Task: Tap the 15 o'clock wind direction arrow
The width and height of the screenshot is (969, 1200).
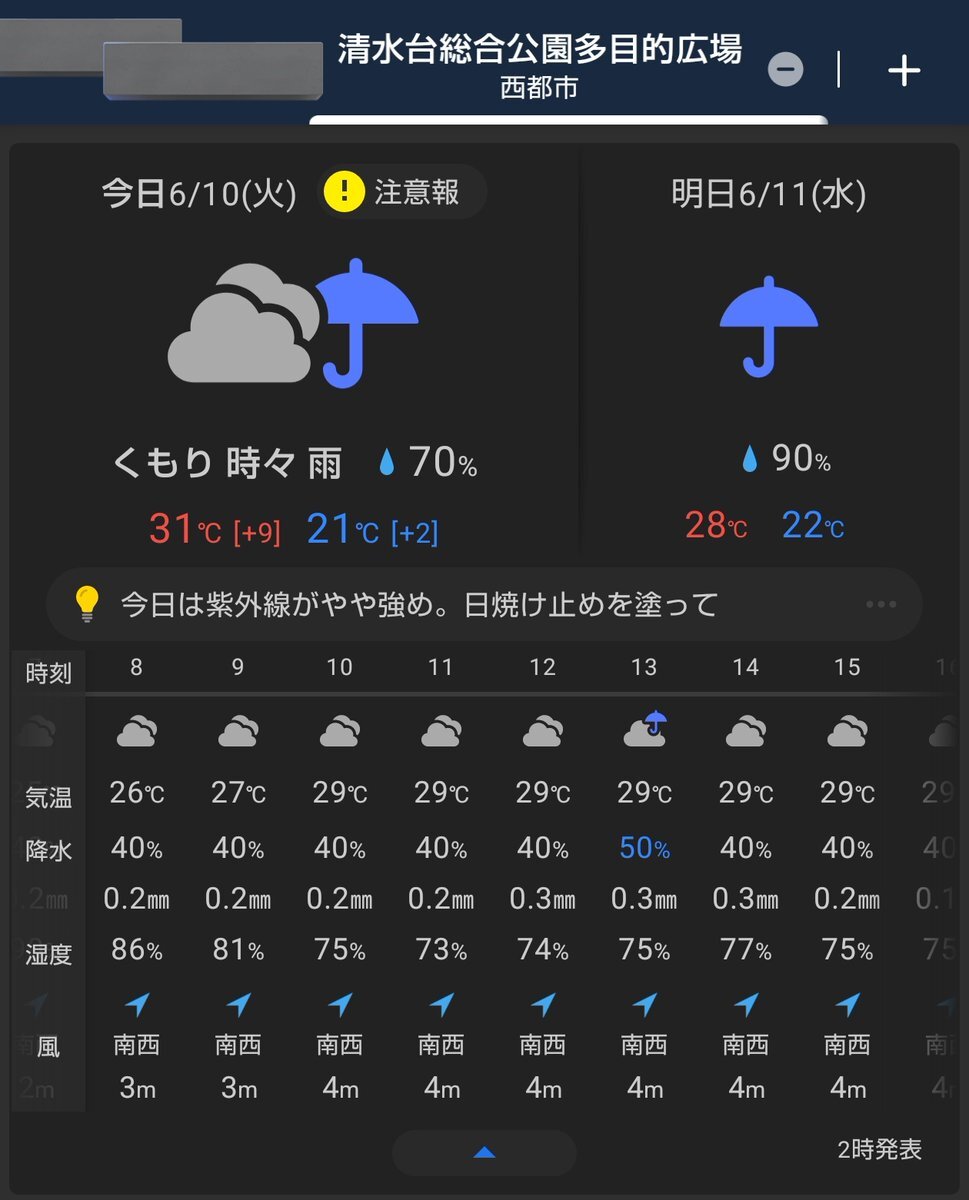Action: (848, 1004)
